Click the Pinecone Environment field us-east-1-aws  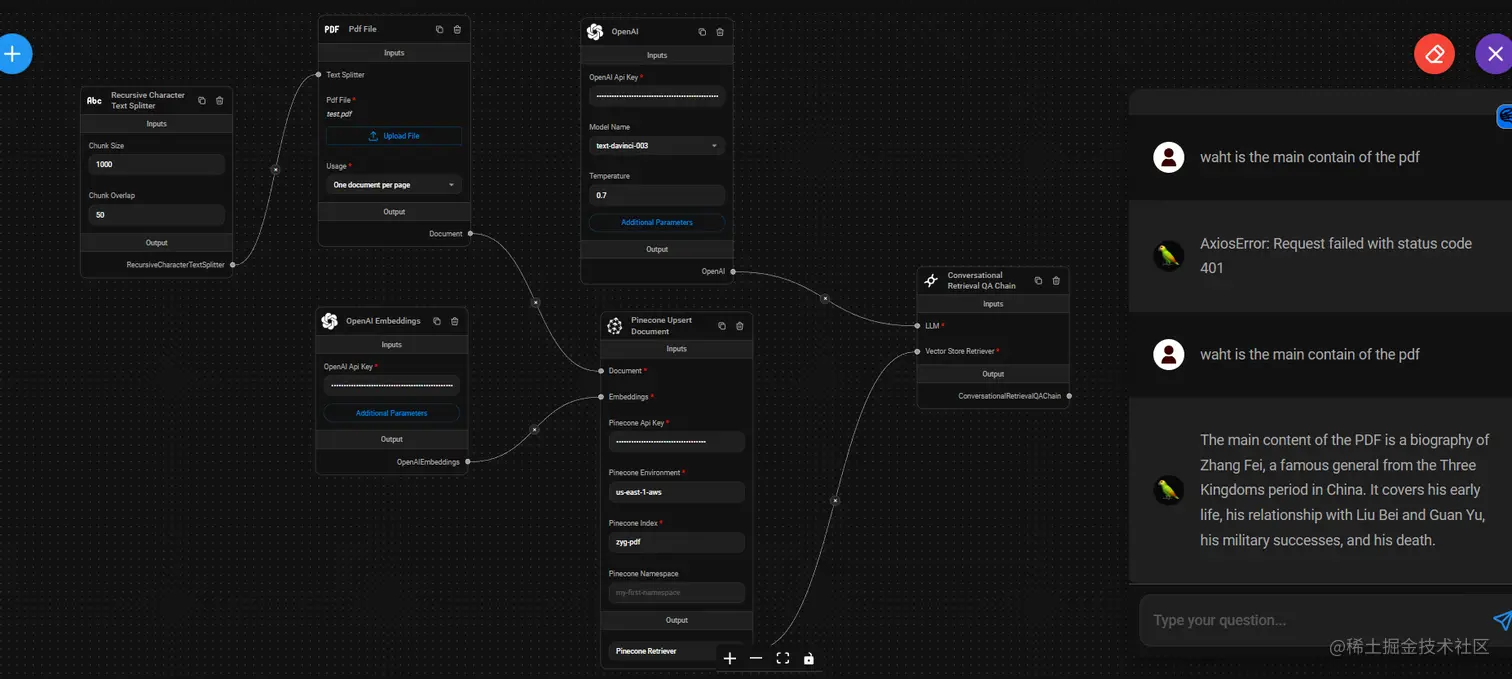point(677,492)
